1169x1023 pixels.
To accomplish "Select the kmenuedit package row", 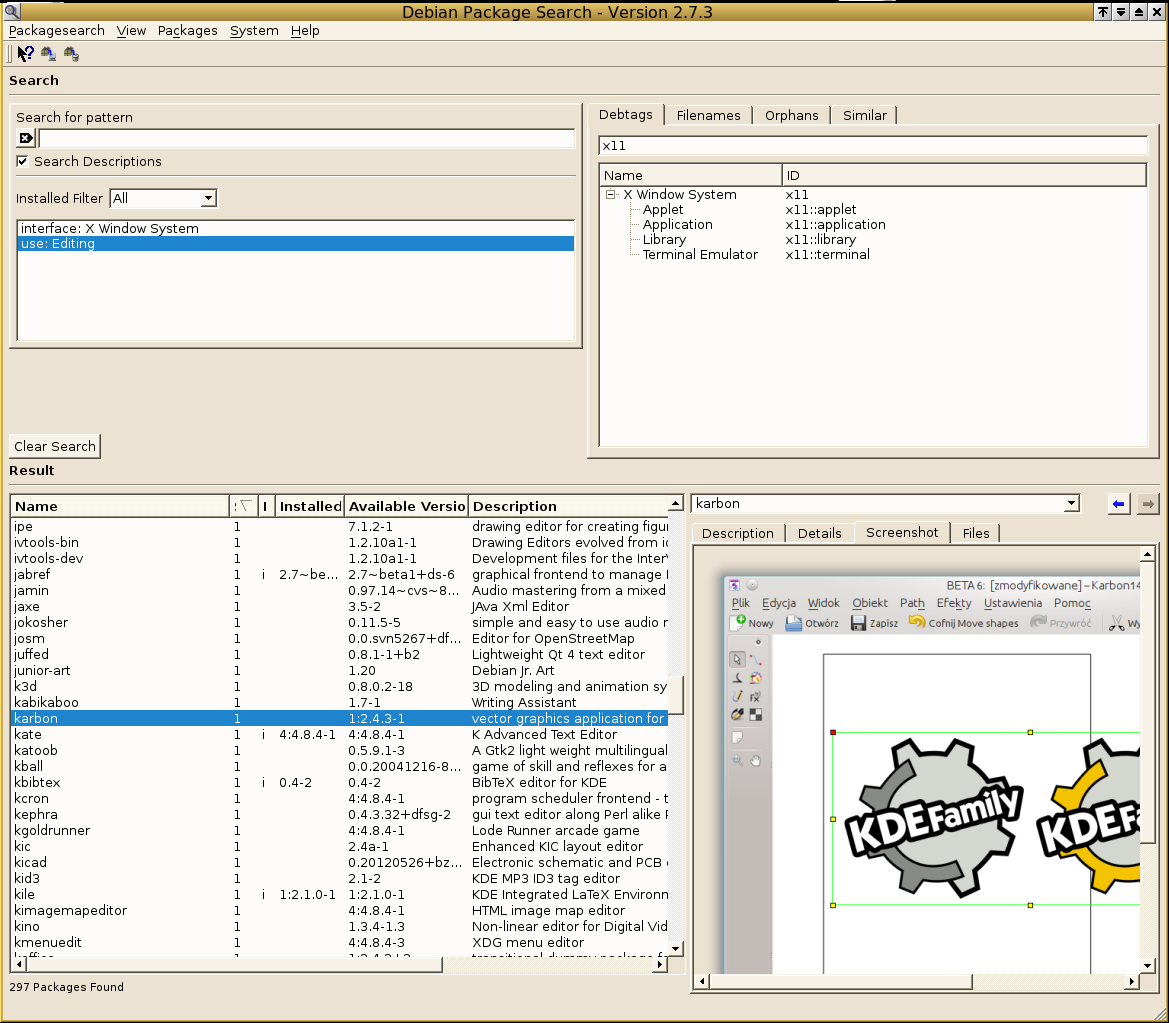I will (340, 942).
